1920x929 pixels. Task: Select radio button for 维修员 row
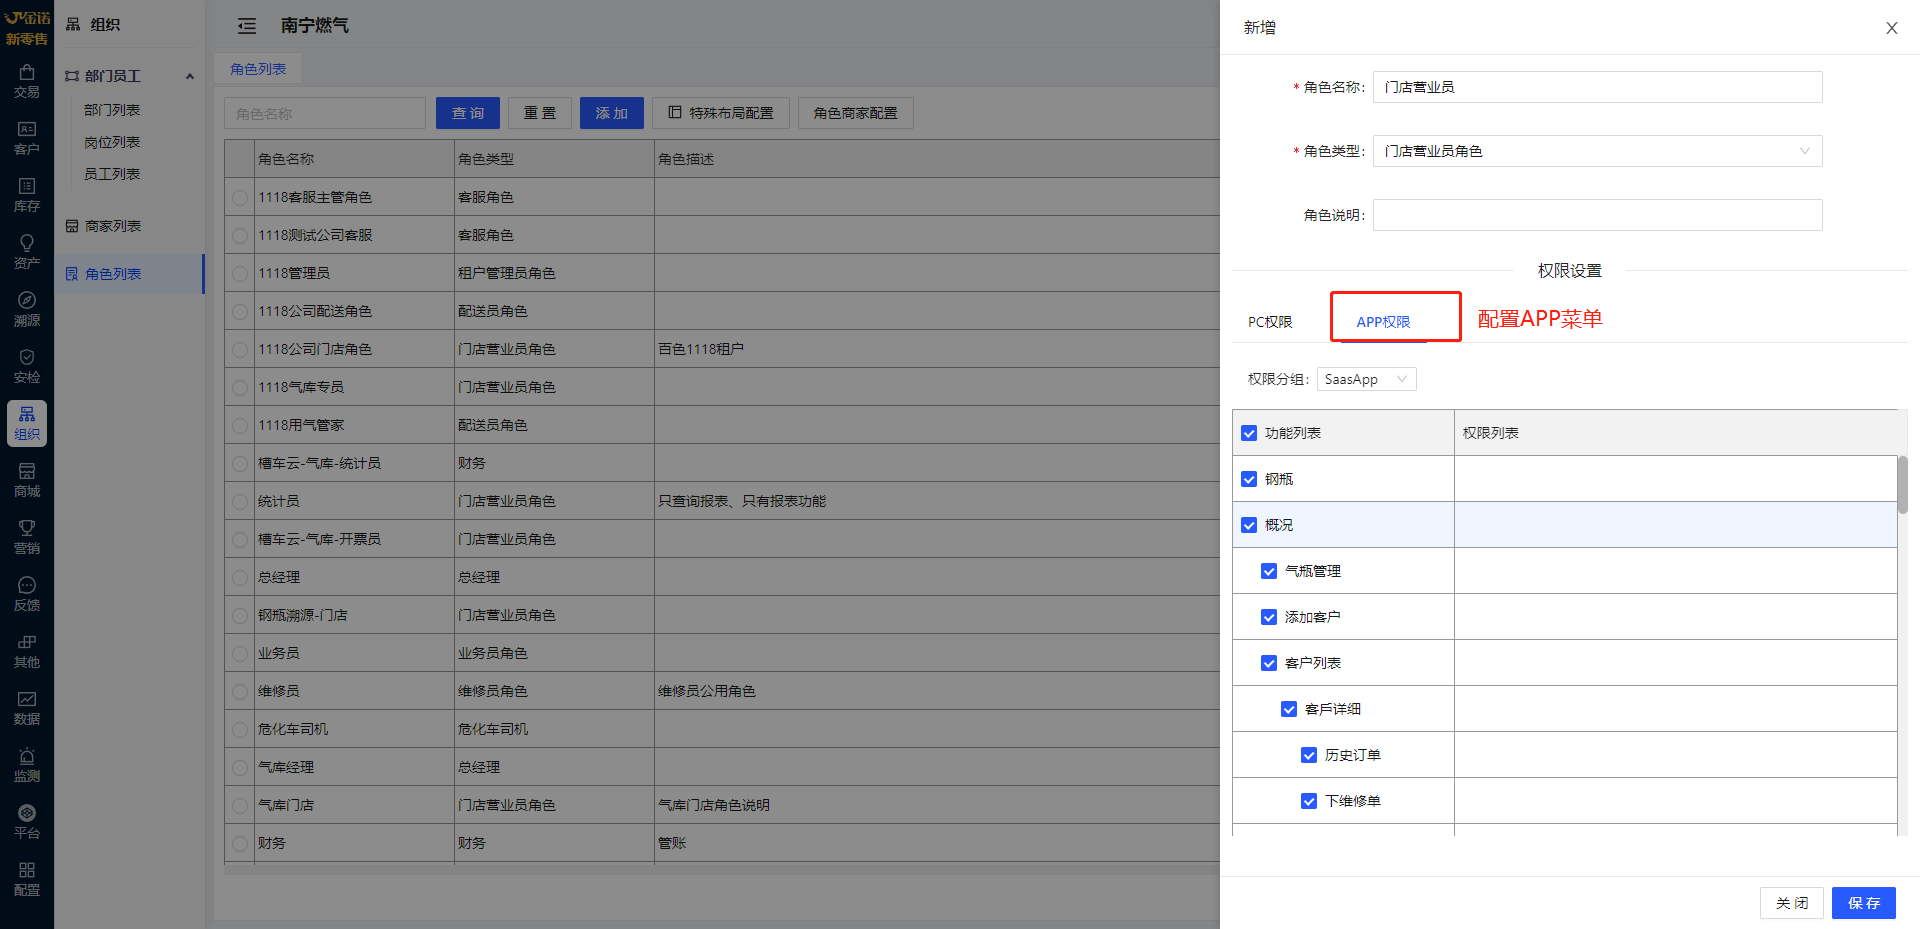[240, 692]
